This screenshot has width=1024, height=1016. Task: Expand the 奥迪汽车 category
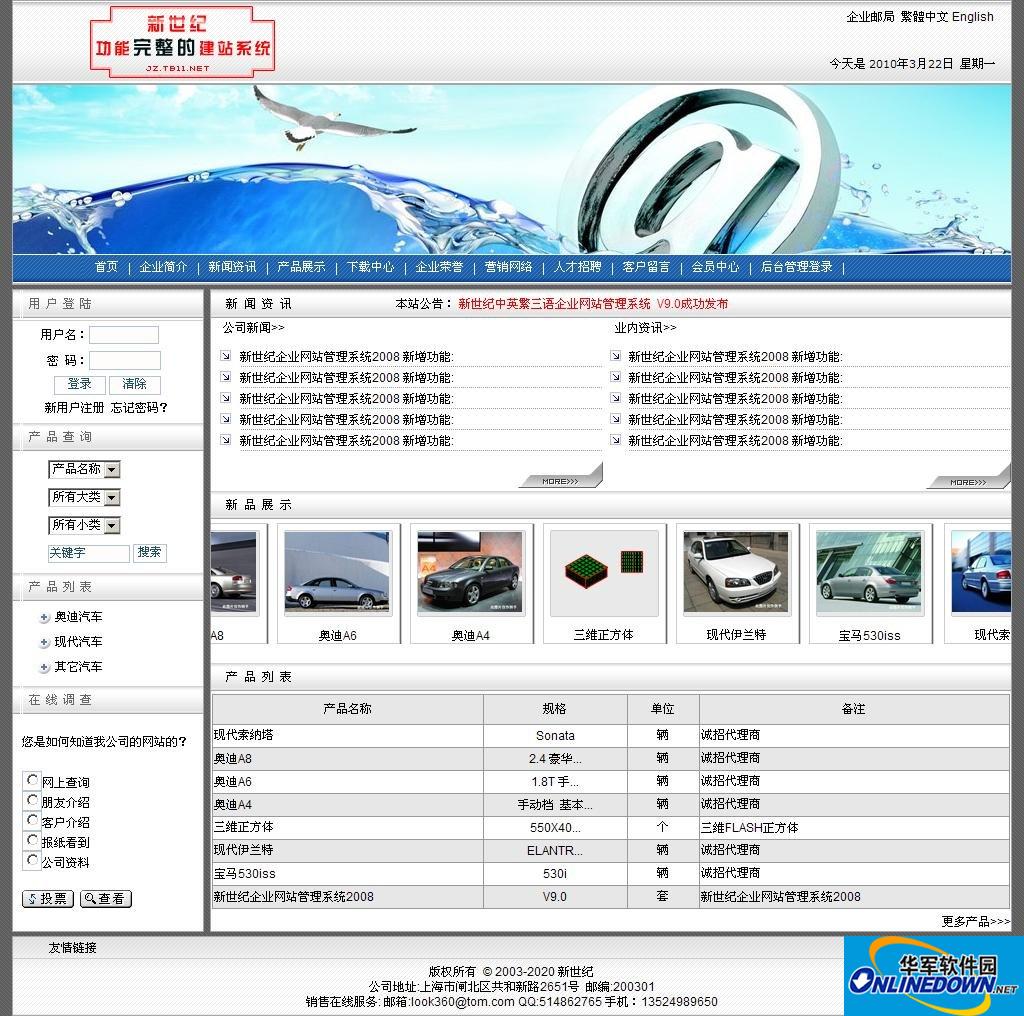(x=78, y=617)
